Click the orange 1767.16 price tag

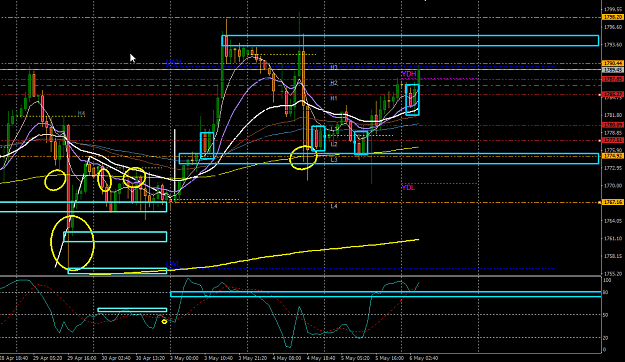613,203
